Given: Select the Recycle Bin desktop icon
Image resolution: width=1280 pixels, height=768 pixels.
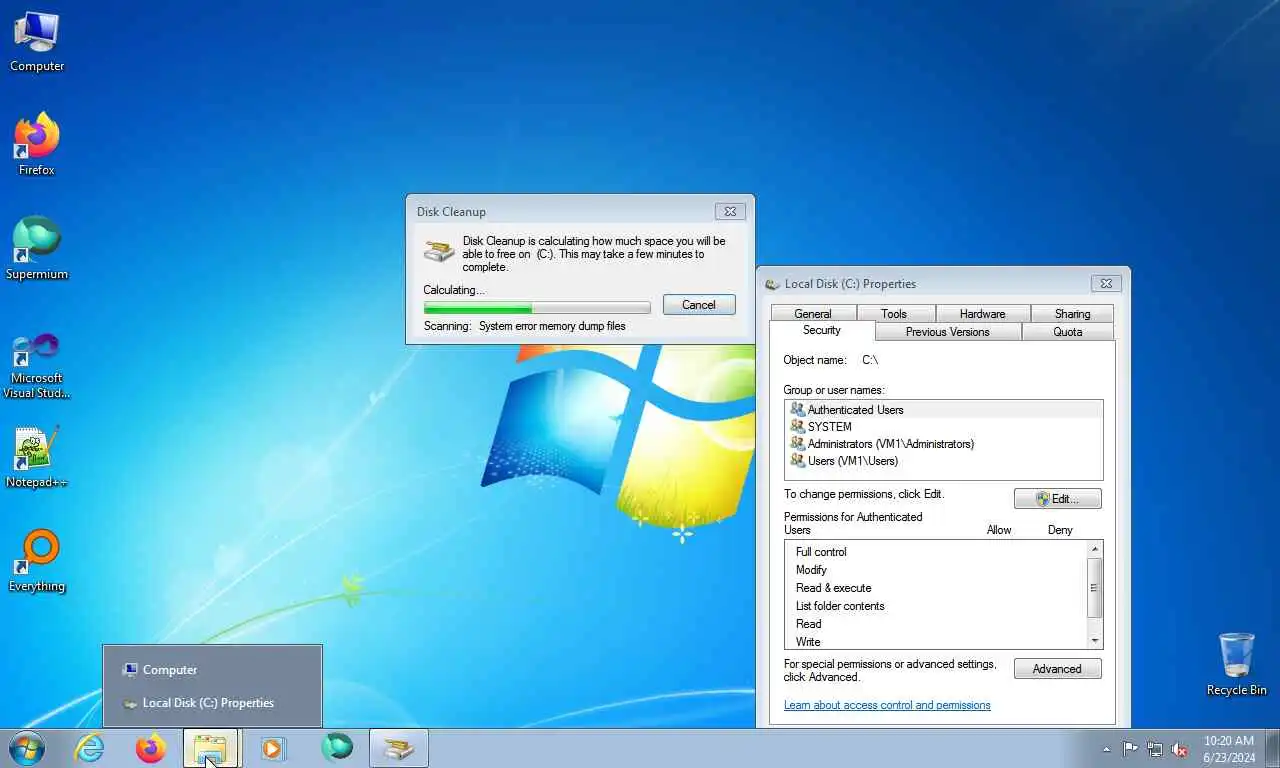Looking at the screenshot, I should 1236,664.
